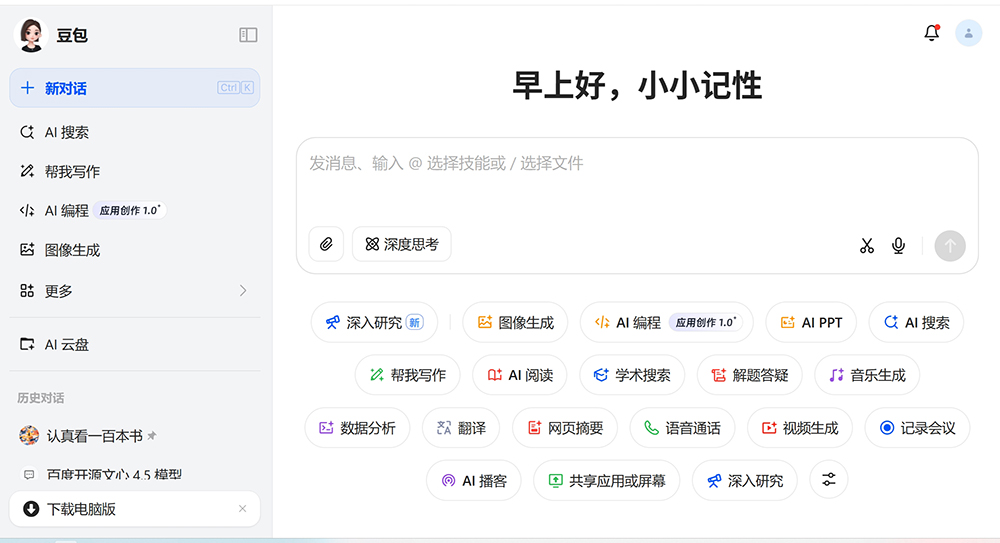This screenshot has width=1000, height=543.
Task: Open the 认真看一百本书 history conversation
Action: pos(135,436)
